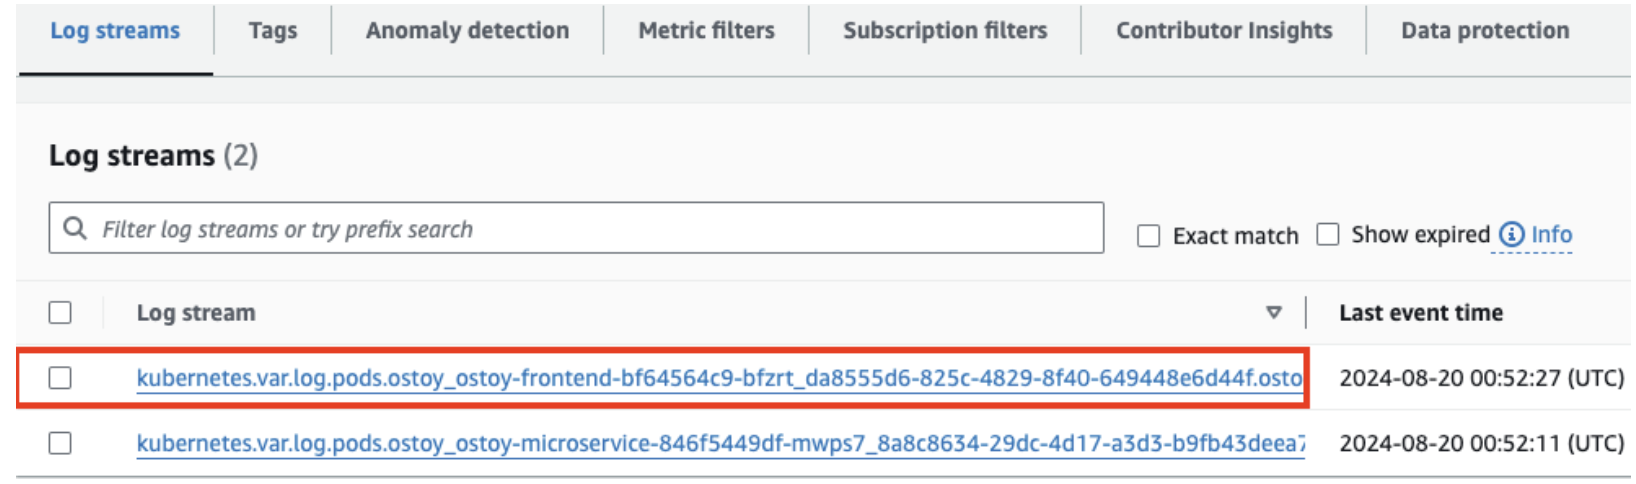Click the Info circle icon
Screen dimensions: 1636x484
(1511, 234)
